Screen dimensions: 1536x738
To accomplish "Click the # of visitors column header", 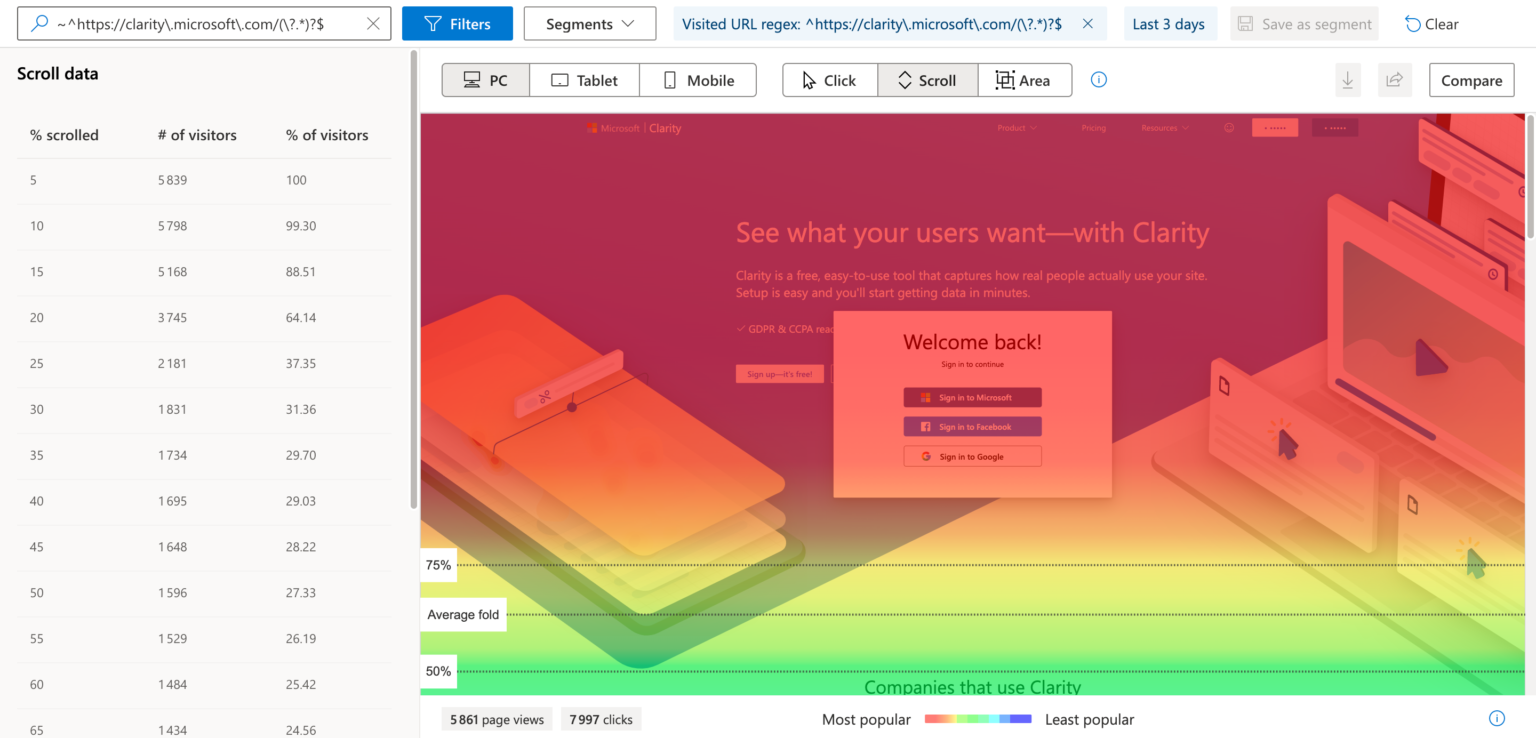I will coord(197,135).
